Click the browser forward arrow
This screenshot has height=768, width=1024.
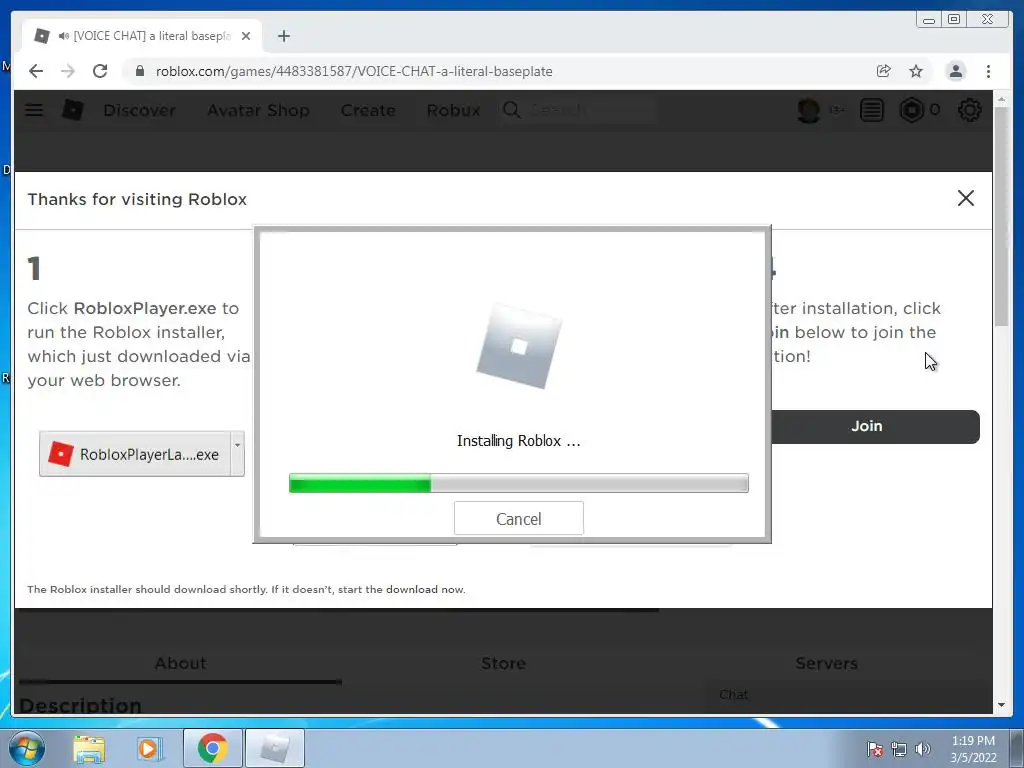pyautogui.click(x=68, y=71)
